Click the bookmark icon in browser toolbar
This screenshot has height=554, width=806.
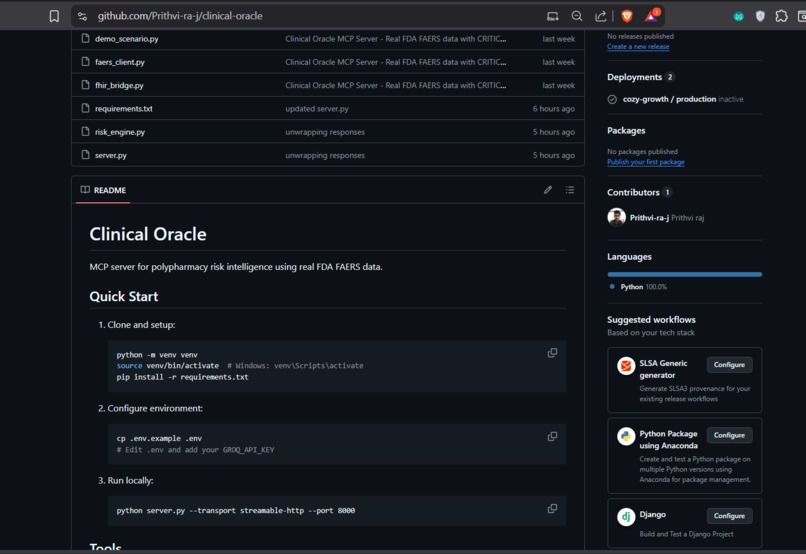click(54, 16)
